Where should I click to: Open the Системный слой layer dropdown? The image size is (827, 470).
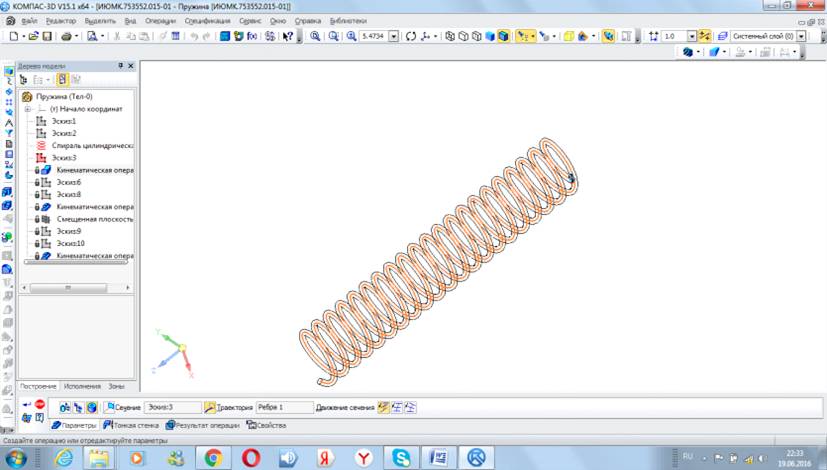pyautogui.click(x=803, y=36)
